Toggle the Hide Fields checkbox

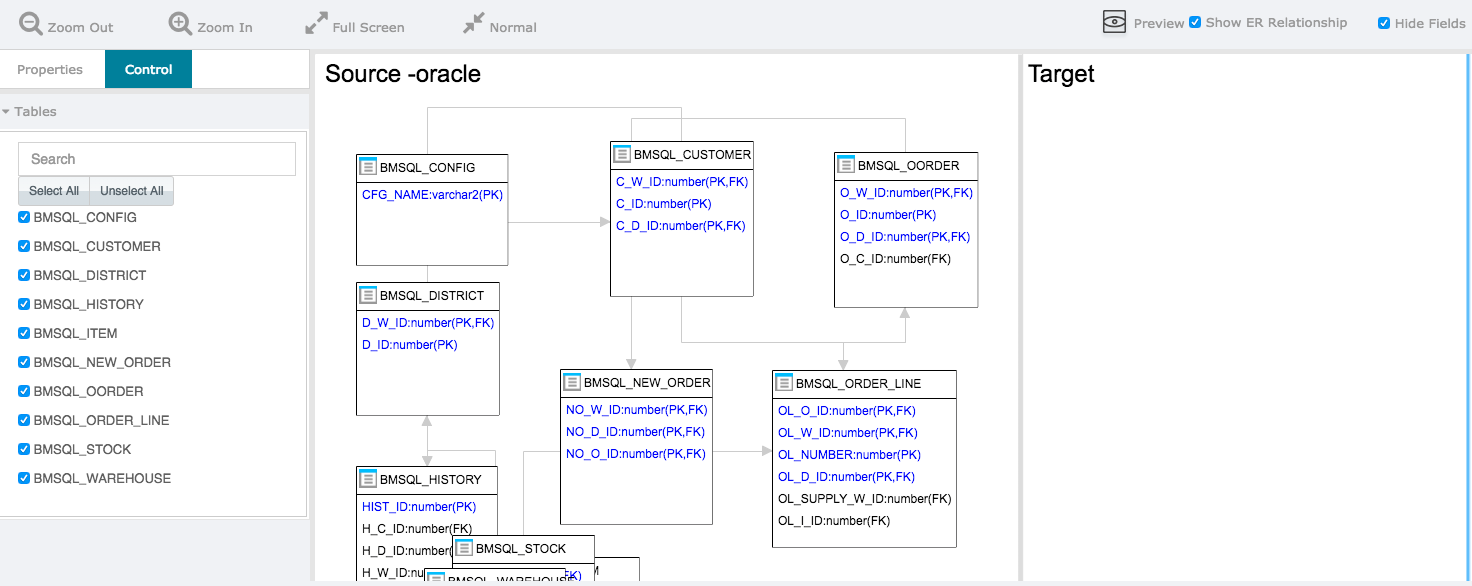click(x=1384, y=23)
